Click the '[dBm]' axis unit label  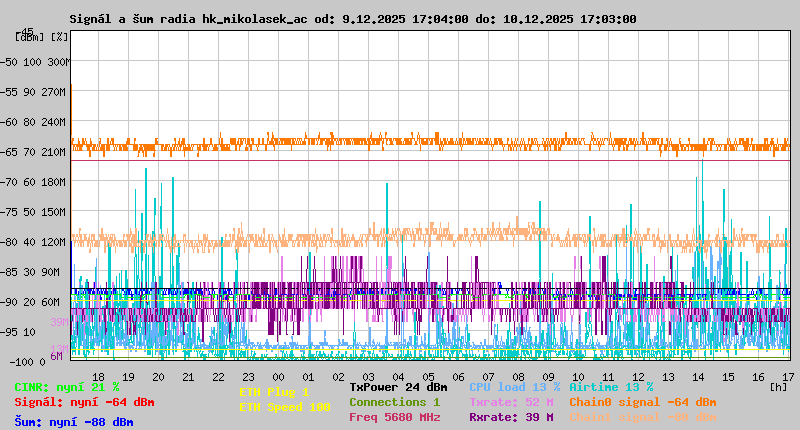[x=30, y=37]
